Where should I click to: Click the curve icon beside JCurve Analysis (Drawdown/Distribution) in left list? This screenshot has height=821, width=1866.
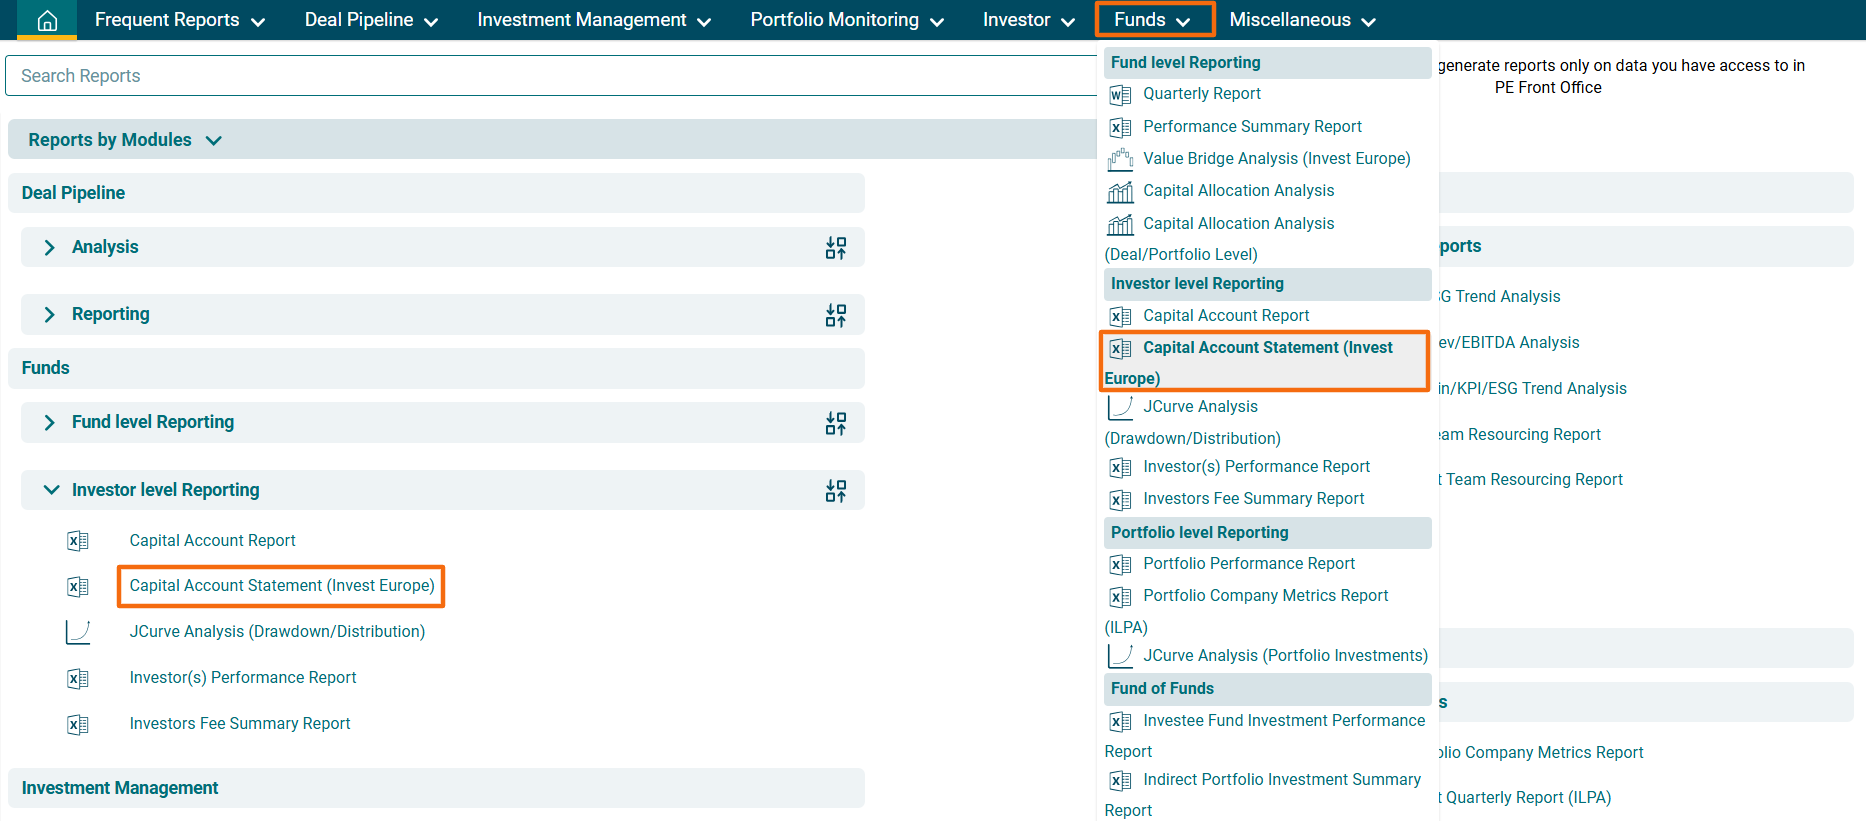78,632
